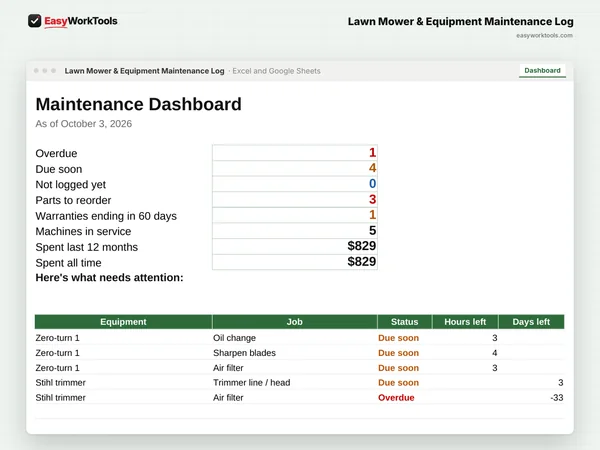Click the EasyWorkTools checkmark logo icon

tap(34, 21)
